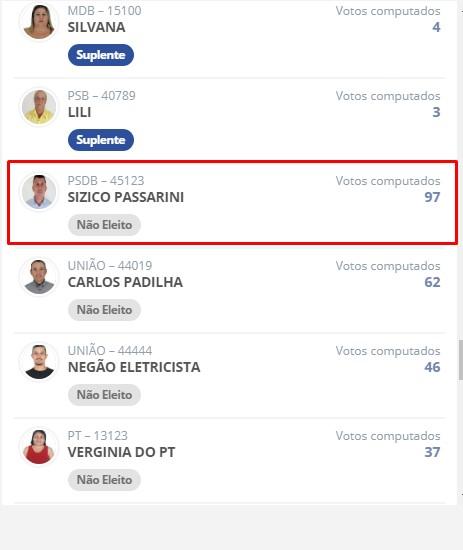Image resolution: width=463 pixels, height=550 pixels.
Task: Open the CARLOS PADILHA candidate name
Action: (125, 282)
